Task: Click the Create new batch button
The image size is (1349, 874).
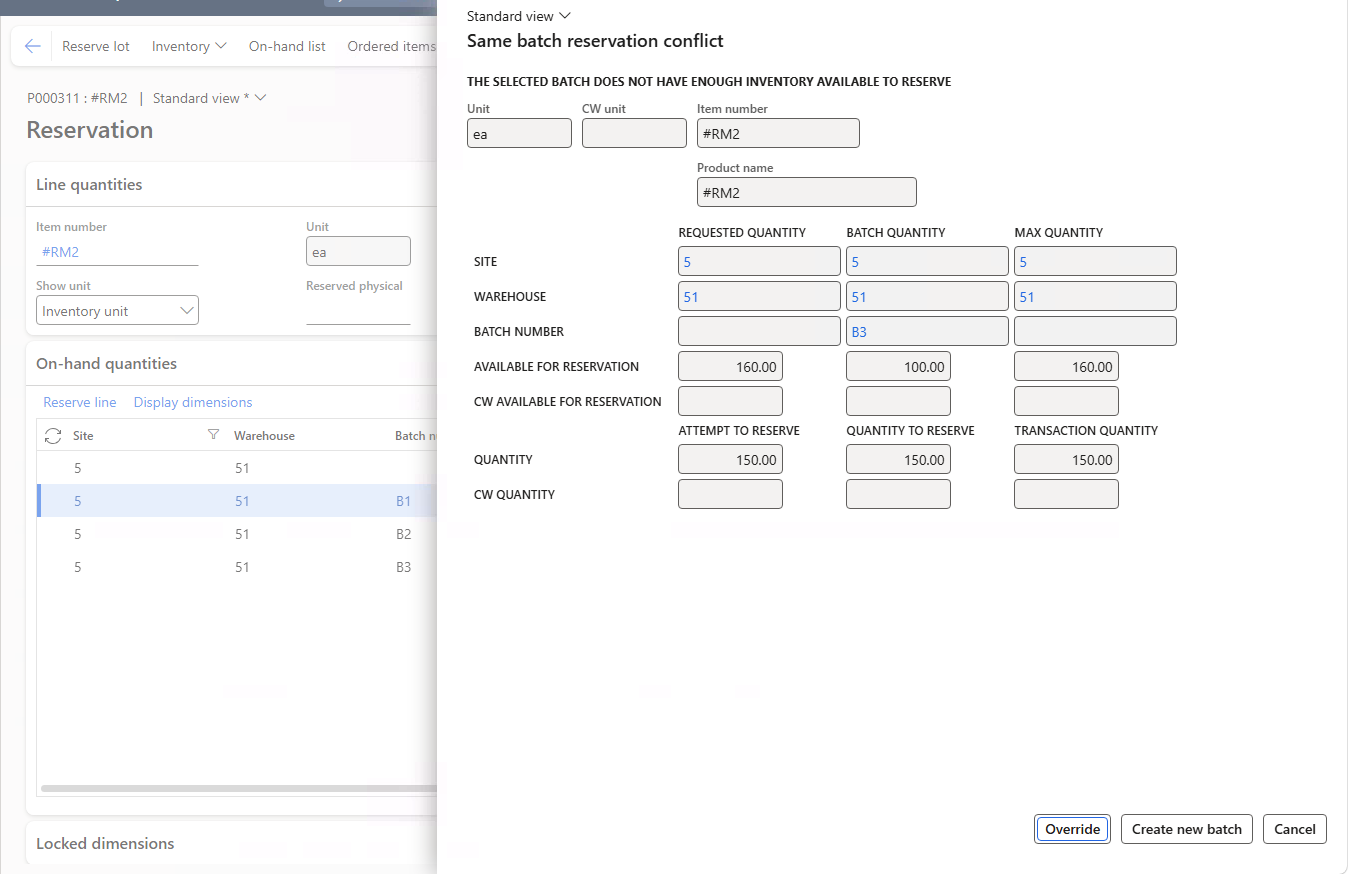Action: pos(1186,829)
